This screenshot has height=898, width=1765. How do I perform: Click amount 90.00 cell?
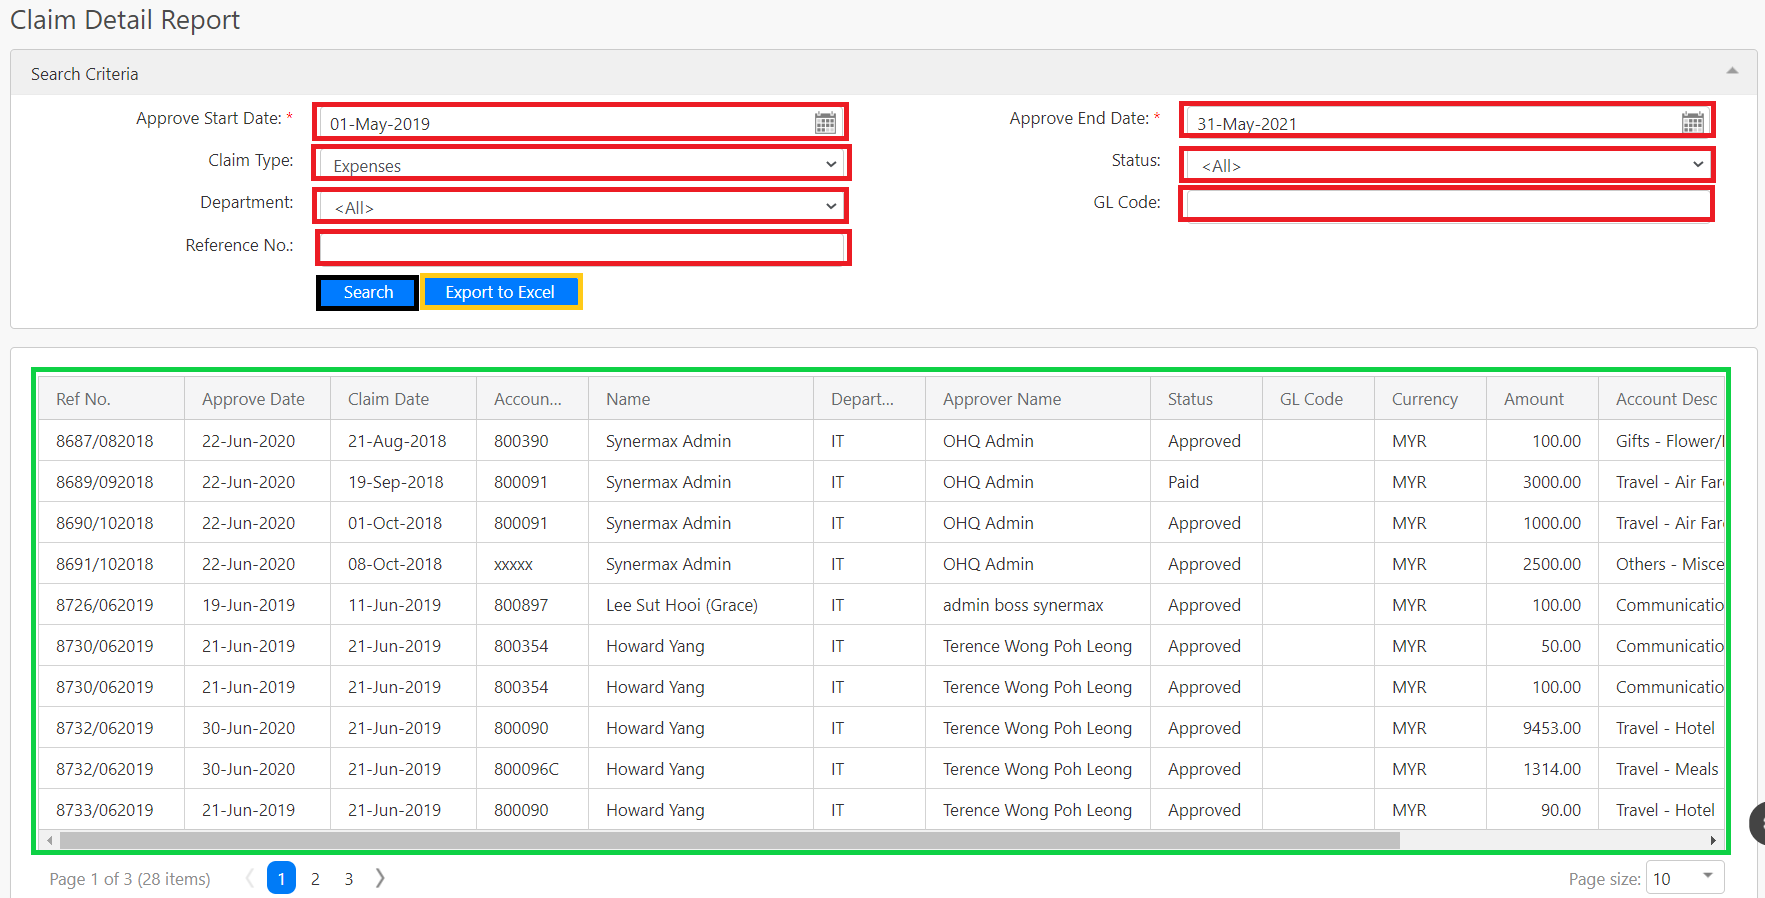[1542, 810]
